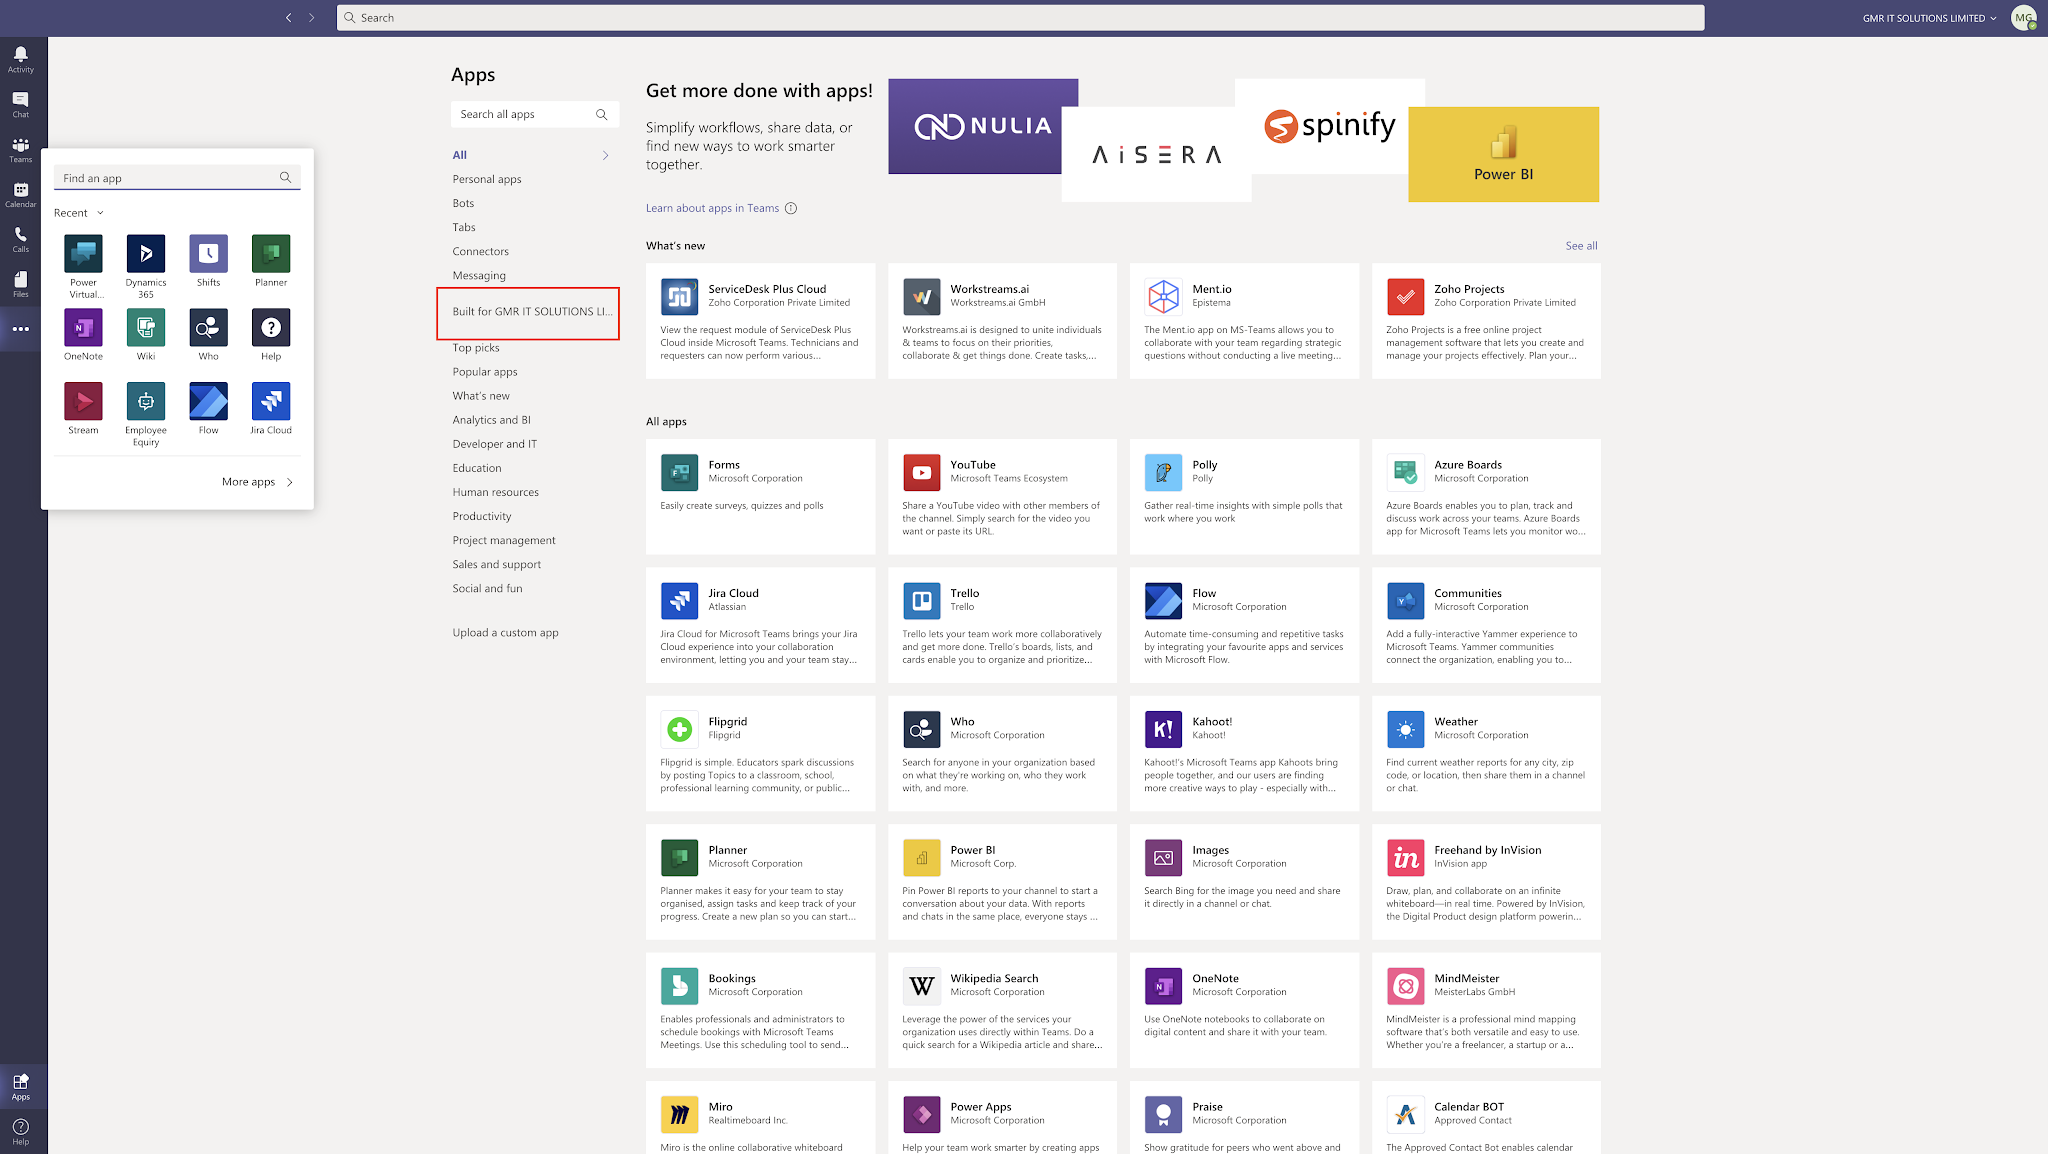
Task: Select Built for GMR IT SOLUTIONS category
Action: click(x=532, y=312)
